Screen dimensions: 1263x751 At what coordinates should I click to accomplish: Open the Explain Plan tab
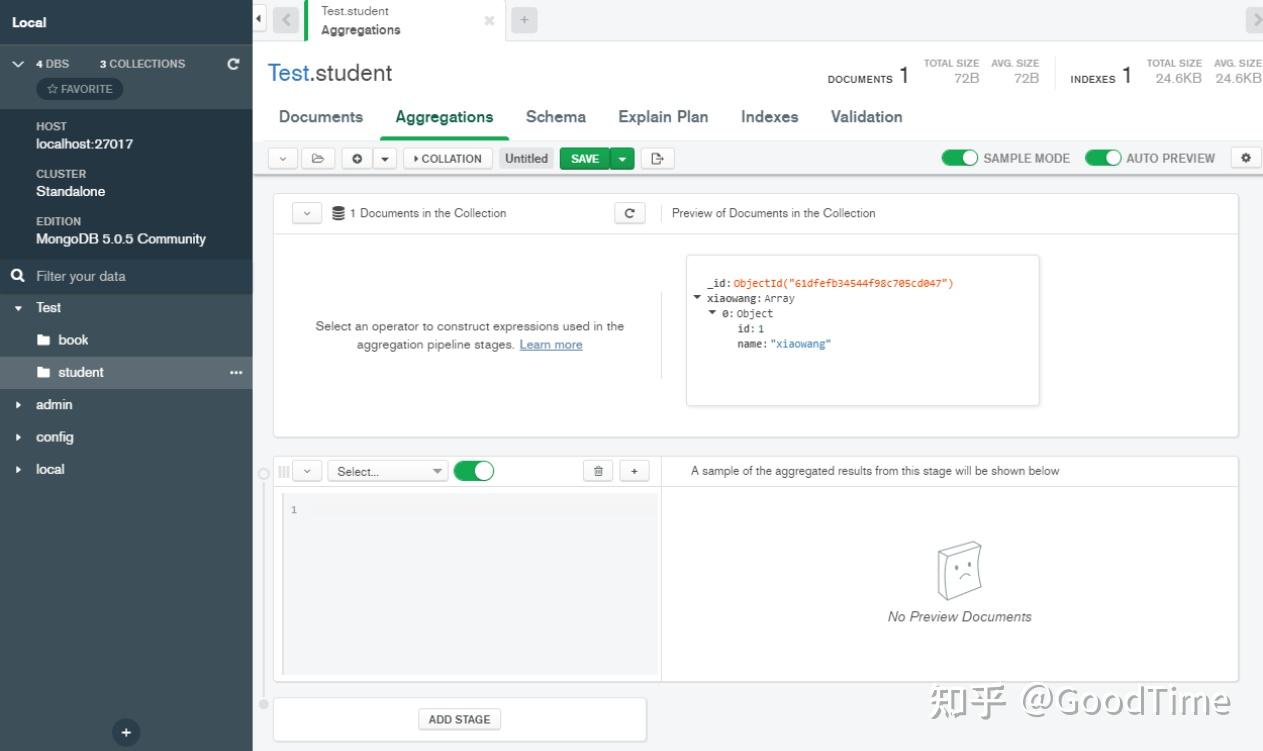point(662,117)
